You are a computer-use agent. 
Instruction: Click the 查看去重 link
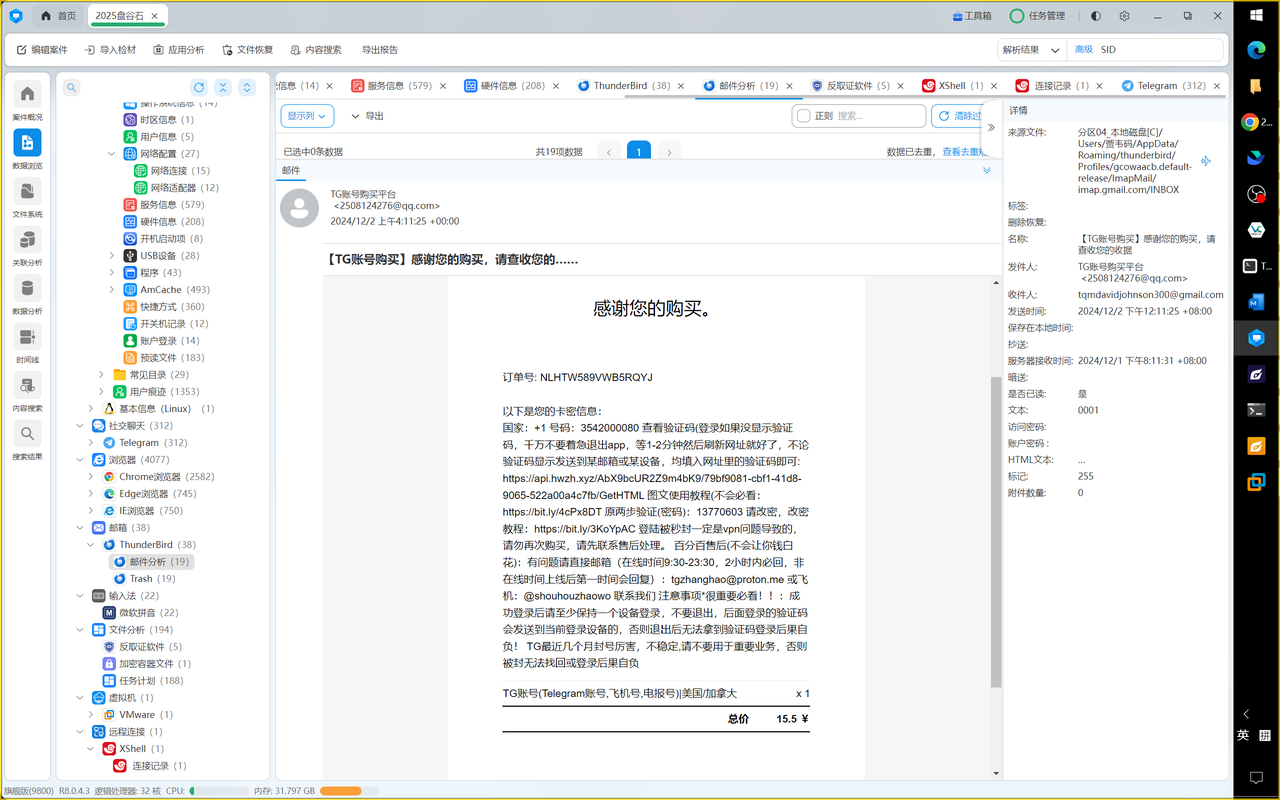click(964, 152)
